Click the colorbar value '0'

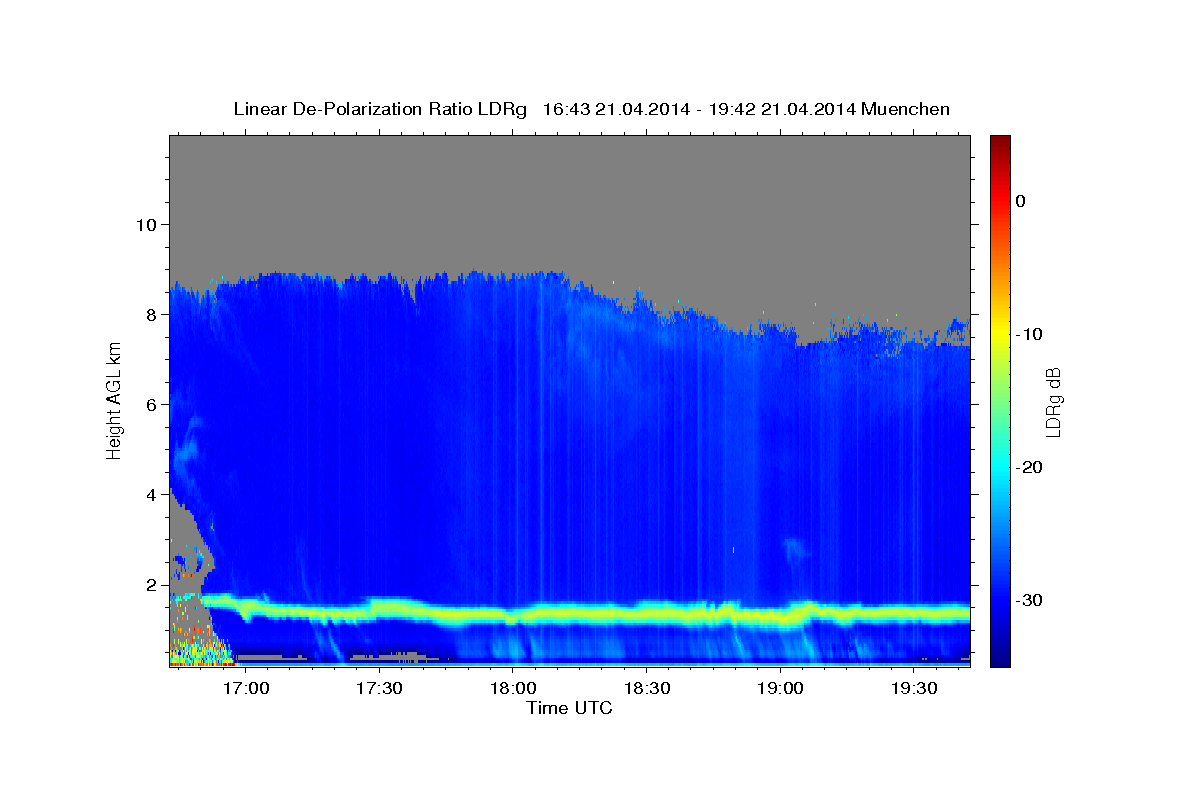click(x=1020, y=201)
